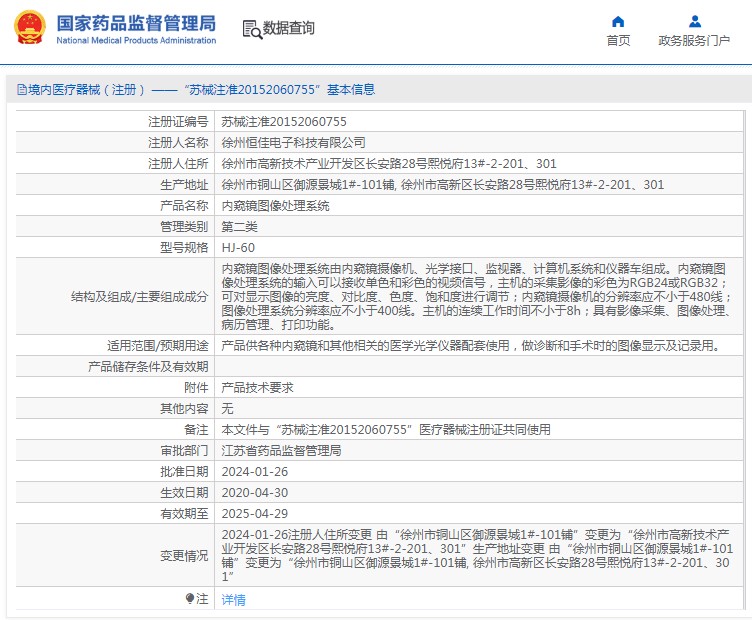Screen dimensions: 752x620
Task: Click the 国家药品监督管理局 site title text
Action: pyautogui.click(x=135, y=22)
